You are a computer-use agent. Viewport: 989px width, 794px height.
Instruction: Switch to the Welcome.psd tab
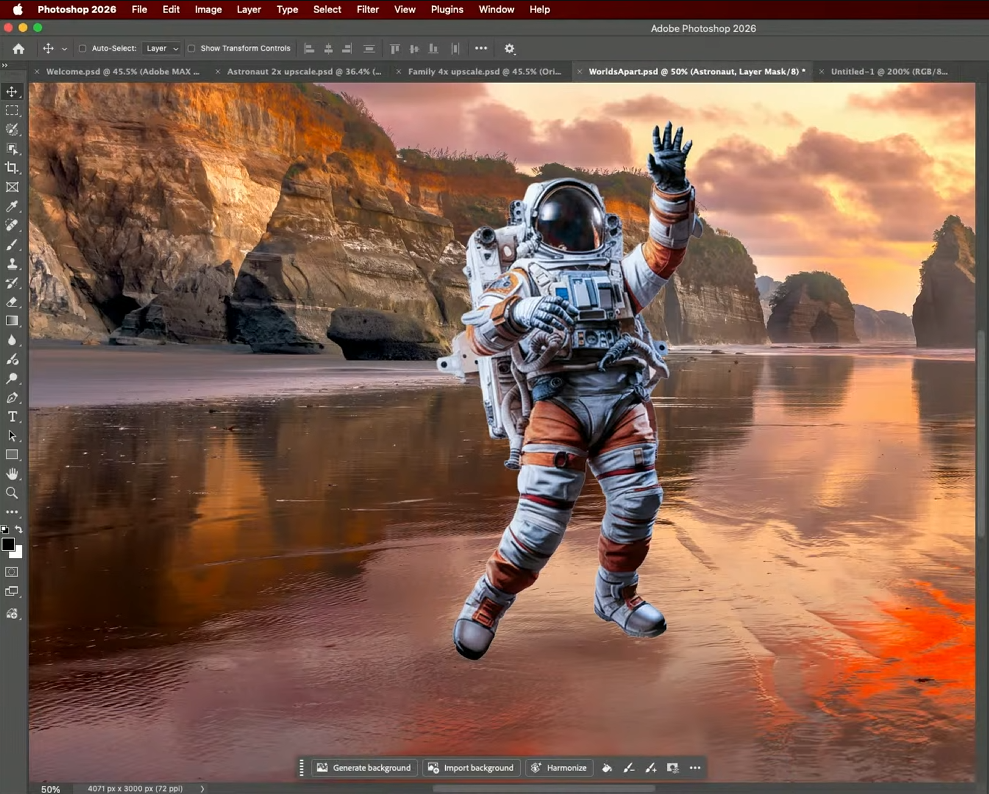tap(122, 72)
